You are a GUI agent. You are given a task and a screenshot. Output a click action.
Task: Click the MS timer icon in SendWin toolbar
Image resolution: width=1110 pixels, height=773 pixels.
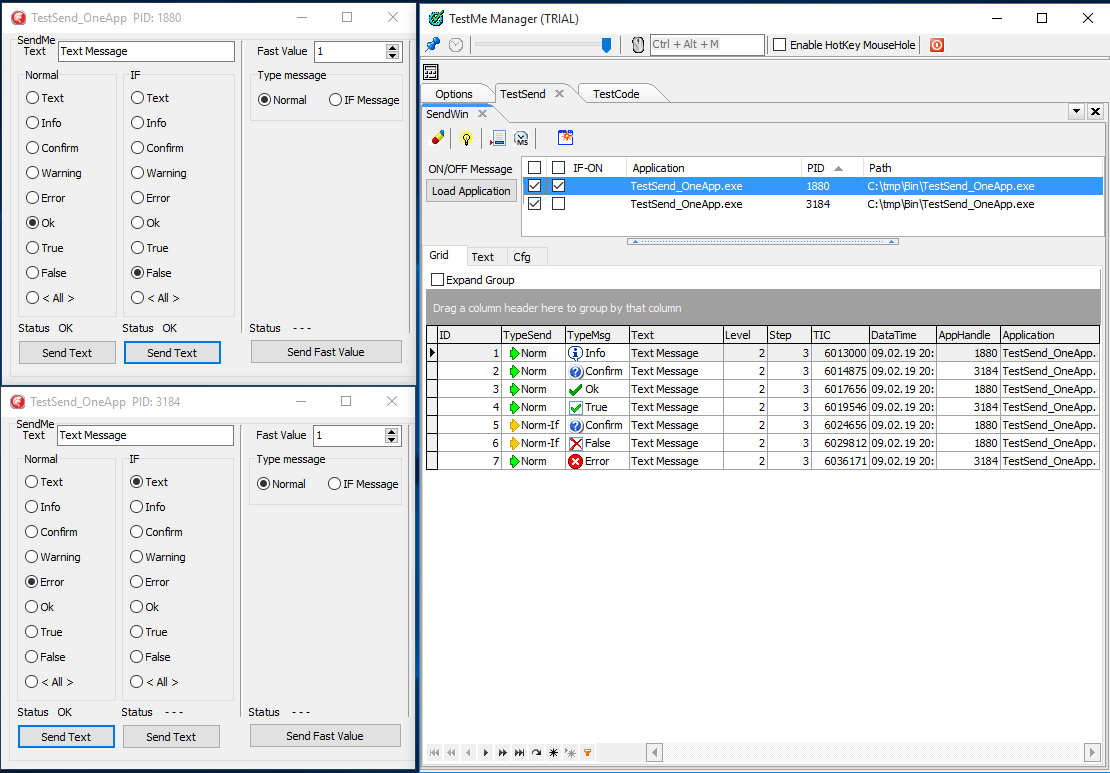tap(521, 138)
